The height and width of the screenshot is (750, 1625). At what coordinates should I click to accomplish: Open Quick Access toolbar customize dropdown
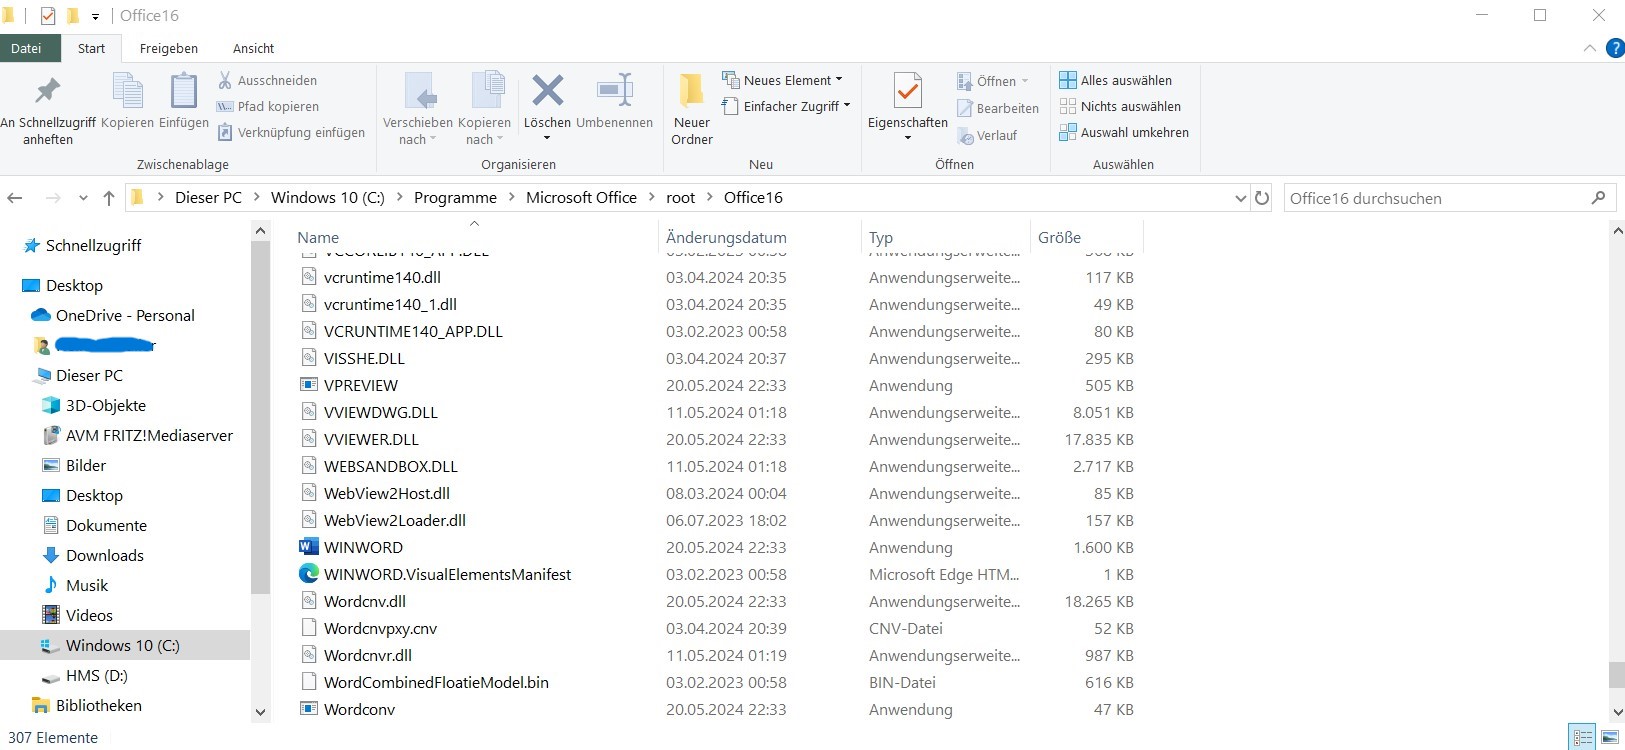(95, 16)
